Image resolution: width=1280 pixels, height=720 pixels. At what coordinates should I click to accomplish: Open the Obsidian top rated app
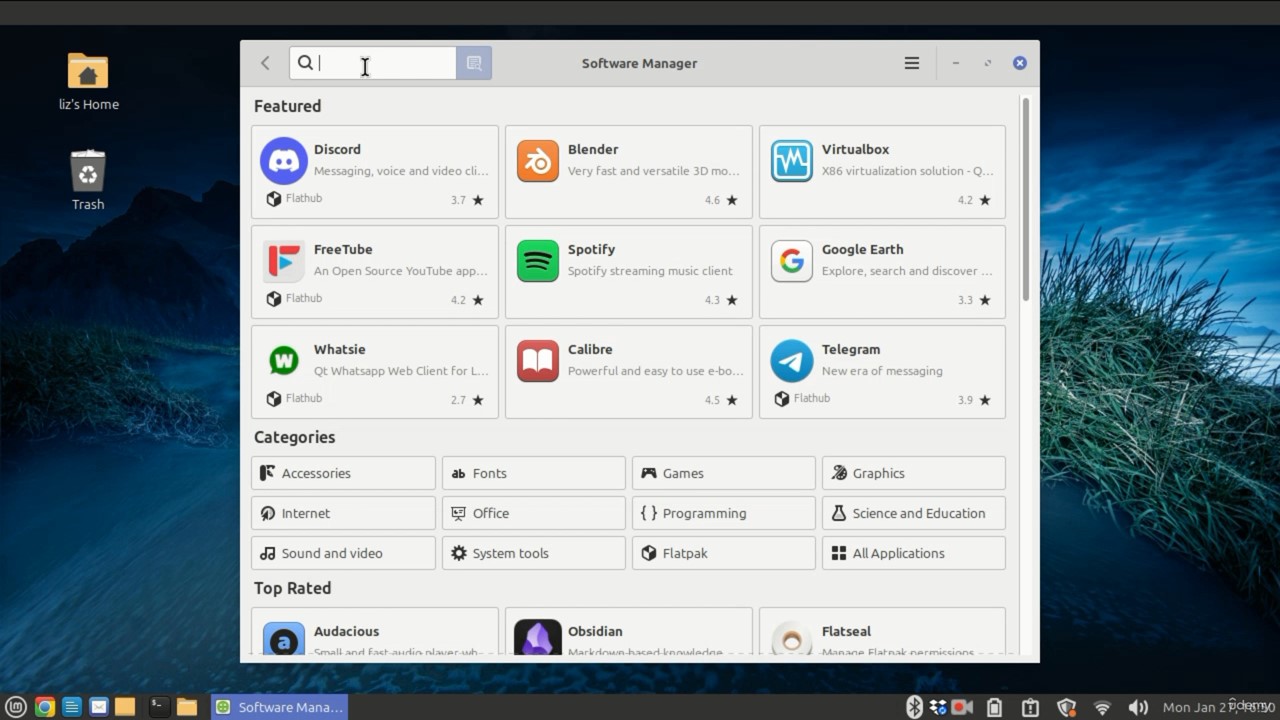coord(629,632)
